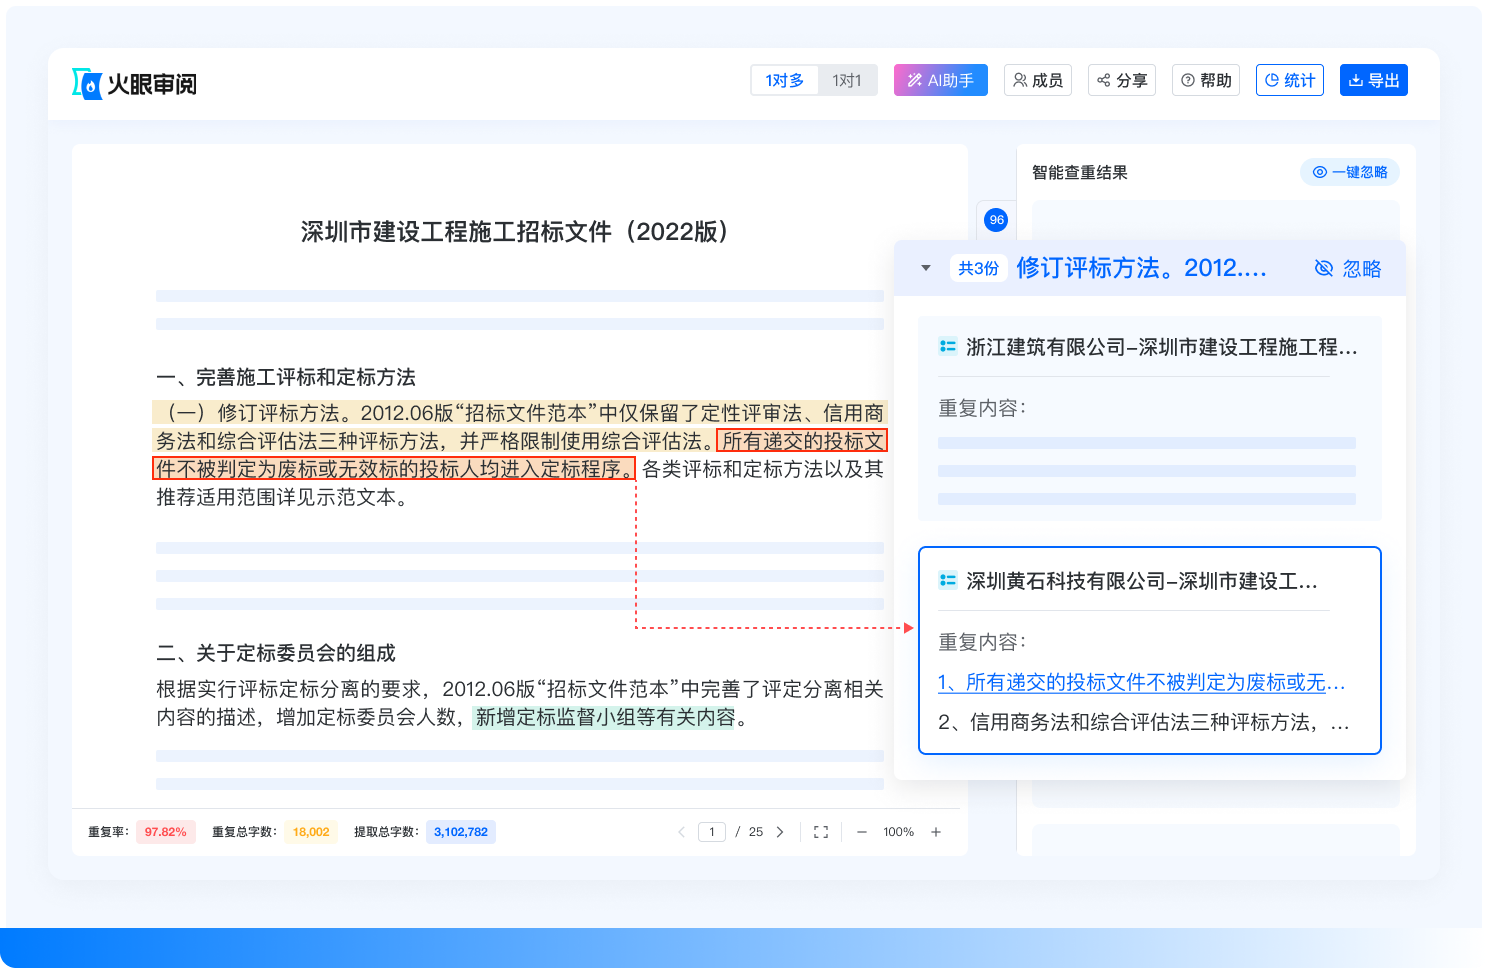Click the 智能查重结果 panel title
This screenshot has height=968, width=1488.
coord(1080,172)
